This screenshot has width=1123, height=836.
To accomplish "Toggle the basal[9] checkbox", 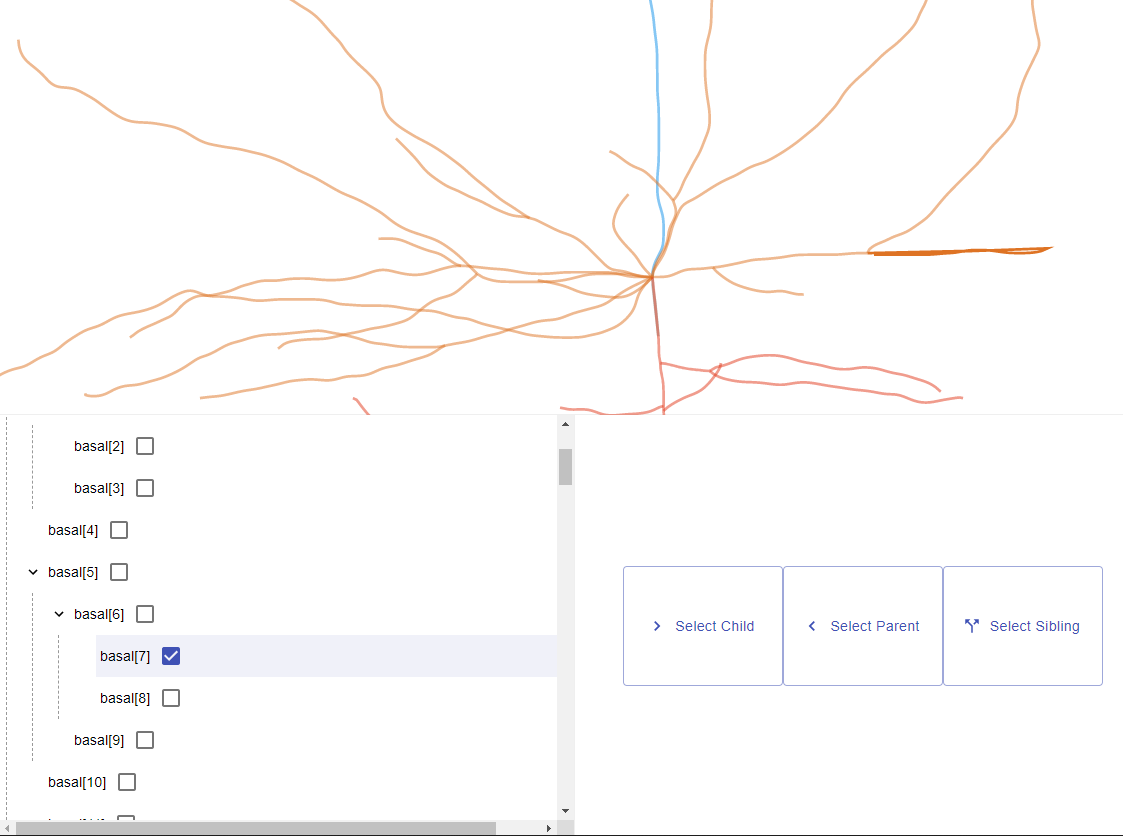I will point(145,740).
